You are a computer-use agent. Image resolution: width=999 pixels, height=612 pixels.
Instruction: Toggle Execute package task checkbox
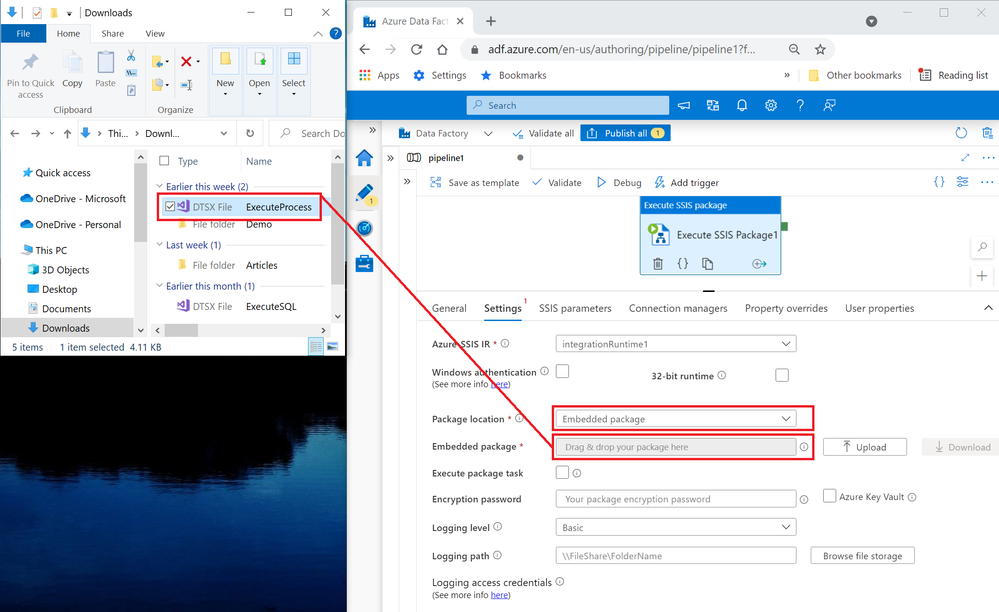[x=562, y=472]
